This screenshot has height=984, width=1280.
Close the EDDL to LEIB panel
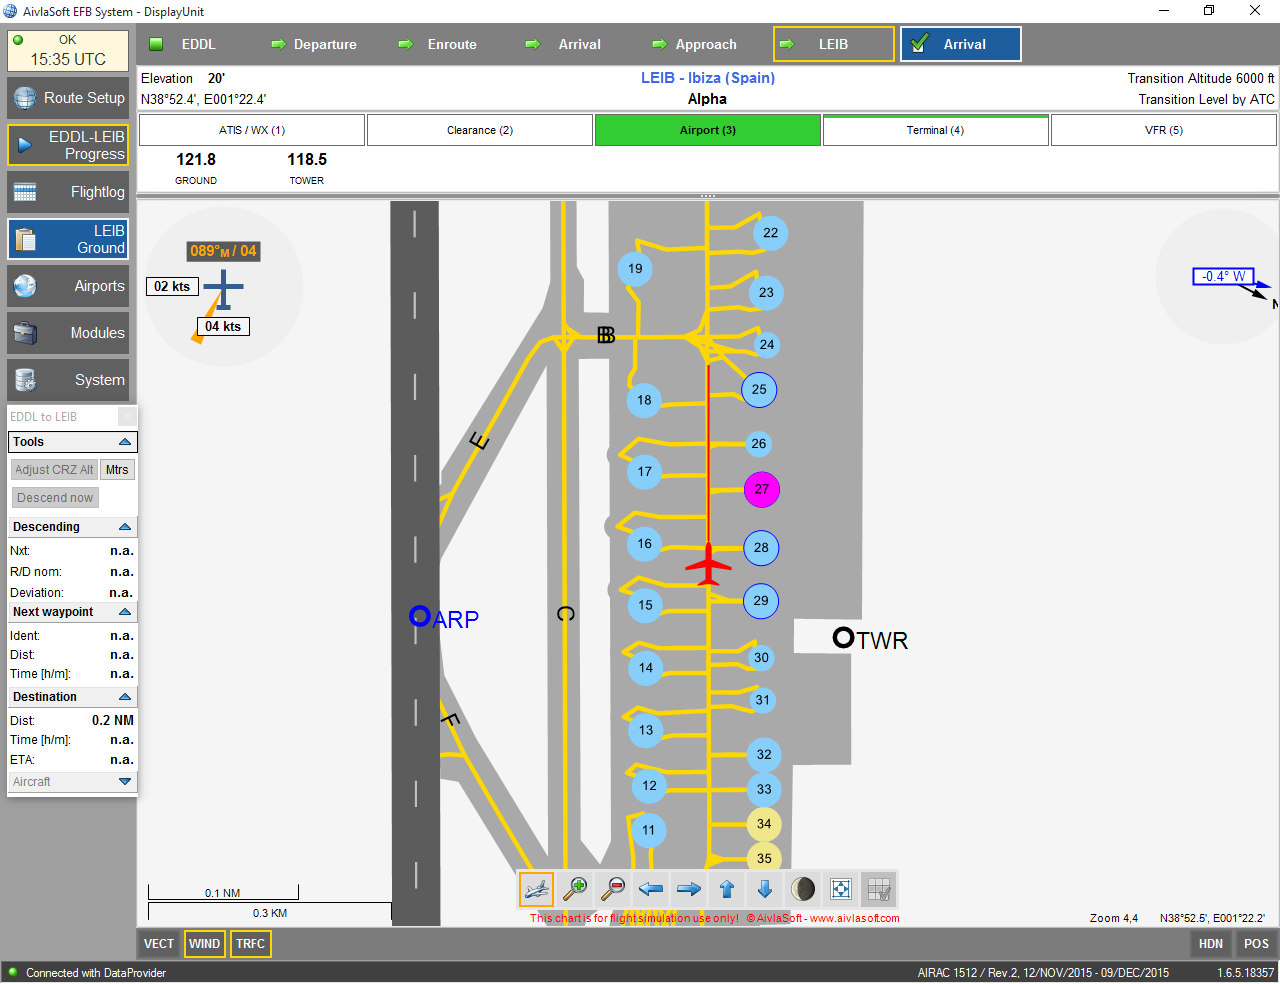(x=127, y=417)
